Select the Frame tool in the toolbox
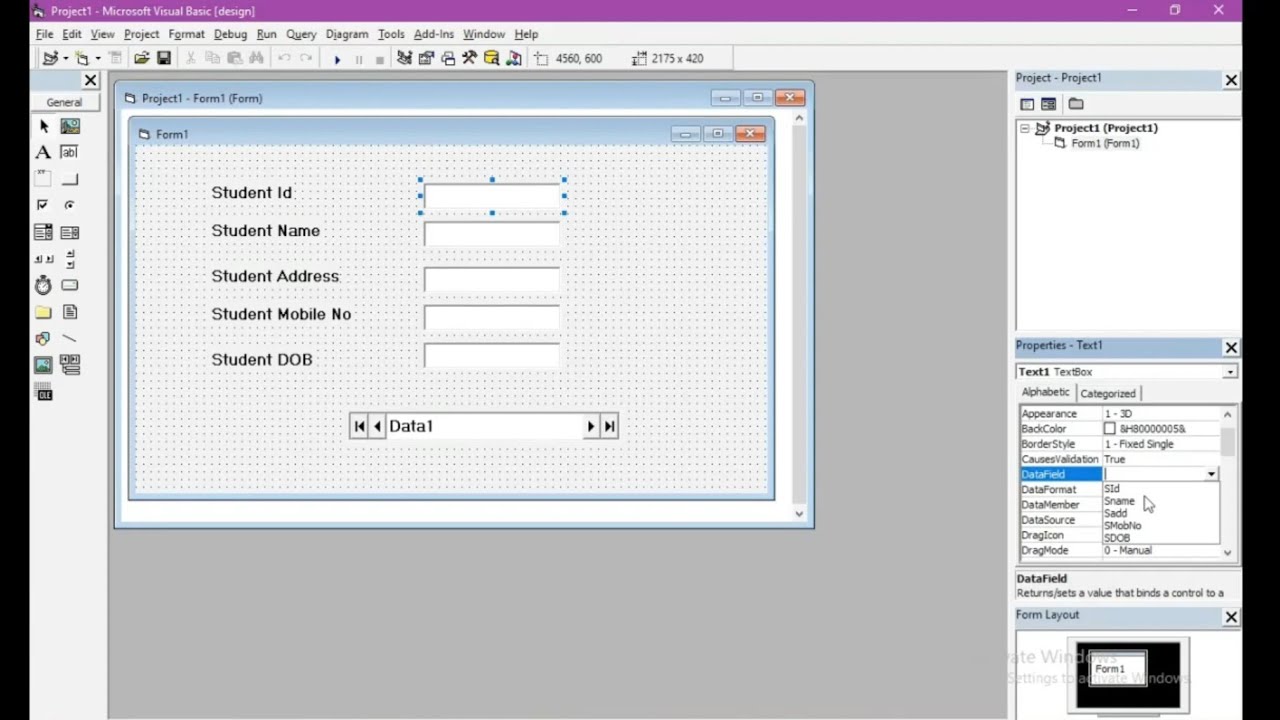Image resolution: width=1280 pixels, height=720 pixels. 43,179
